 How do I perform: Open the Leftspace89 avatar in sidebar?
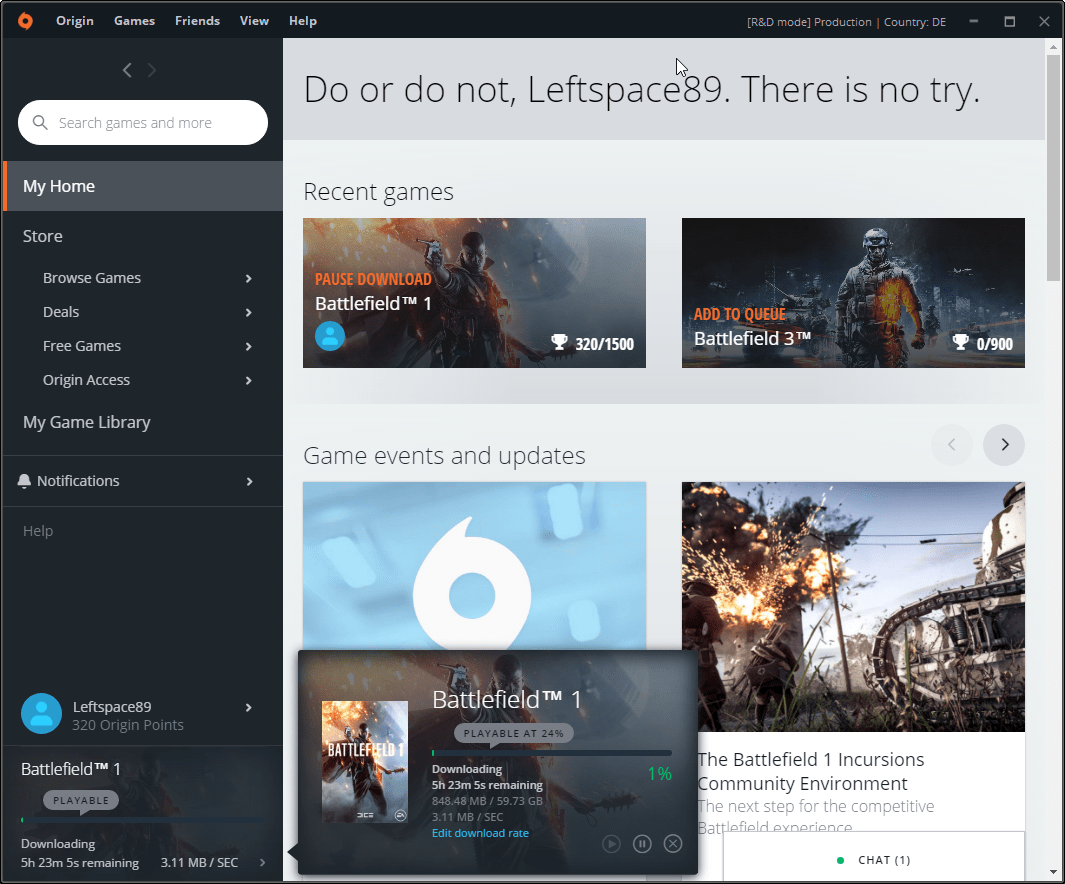point(41,714)
